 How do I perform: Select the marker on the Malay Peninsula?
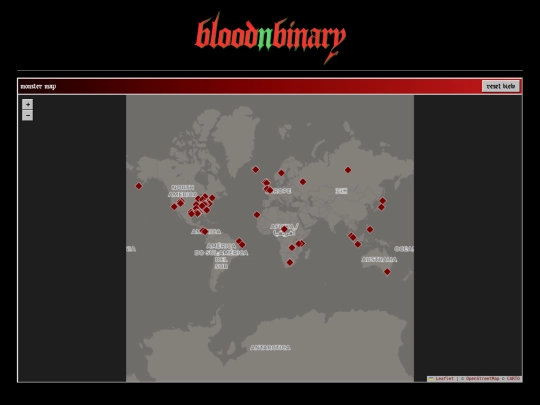click(352, 237)
